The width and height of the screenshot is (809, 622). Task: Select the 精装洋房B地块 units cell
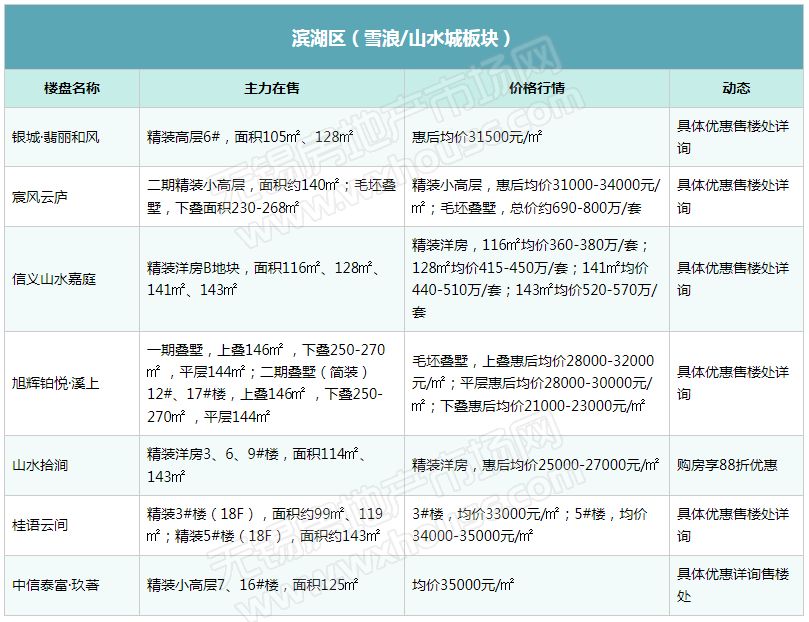click(x=260, y=279)
